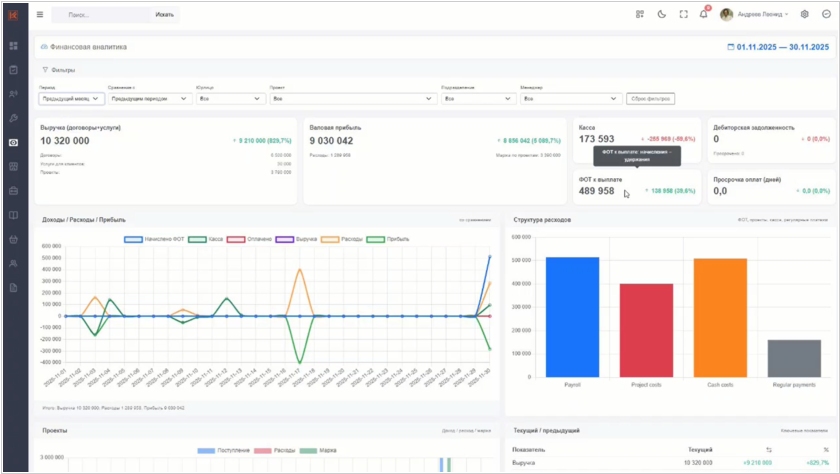
Task: Open the dashboard grid icon in sidebar
Action: pyautogui.click(x=13, y=46)
